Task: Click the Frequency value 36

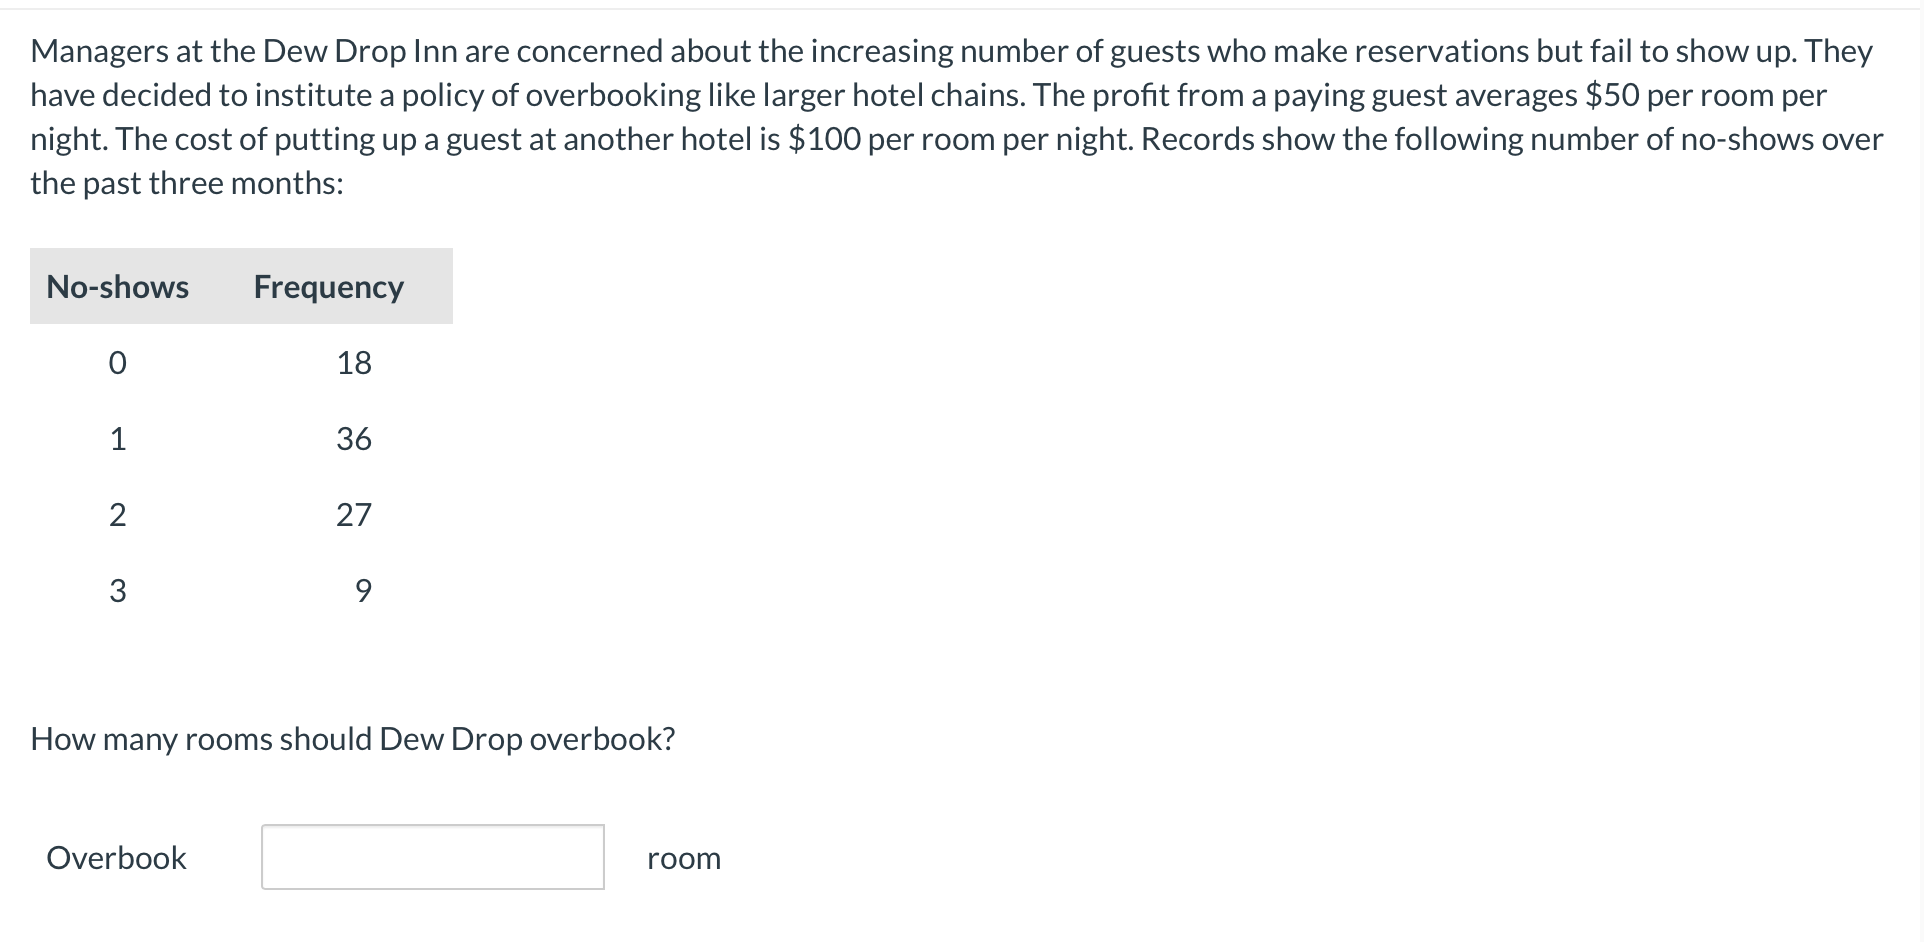Action: (x=354, y=439)
